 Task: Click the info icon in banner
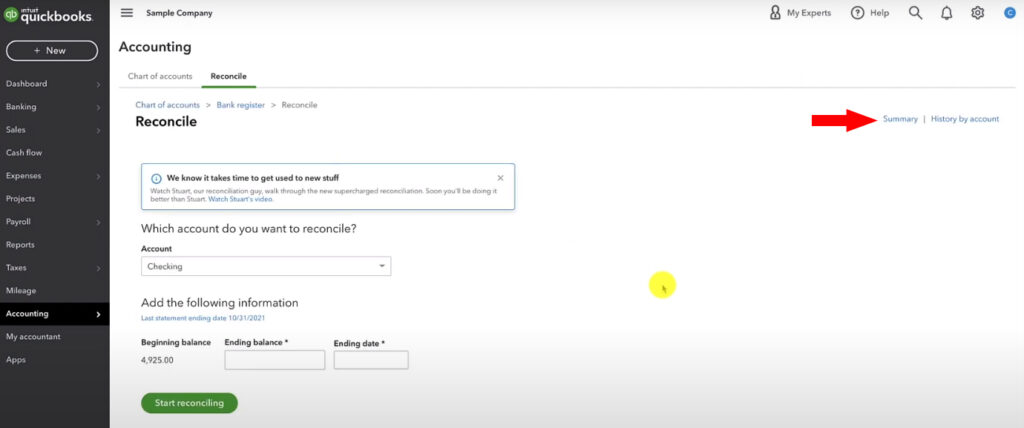pyautogui.click(x=156, y=178)
